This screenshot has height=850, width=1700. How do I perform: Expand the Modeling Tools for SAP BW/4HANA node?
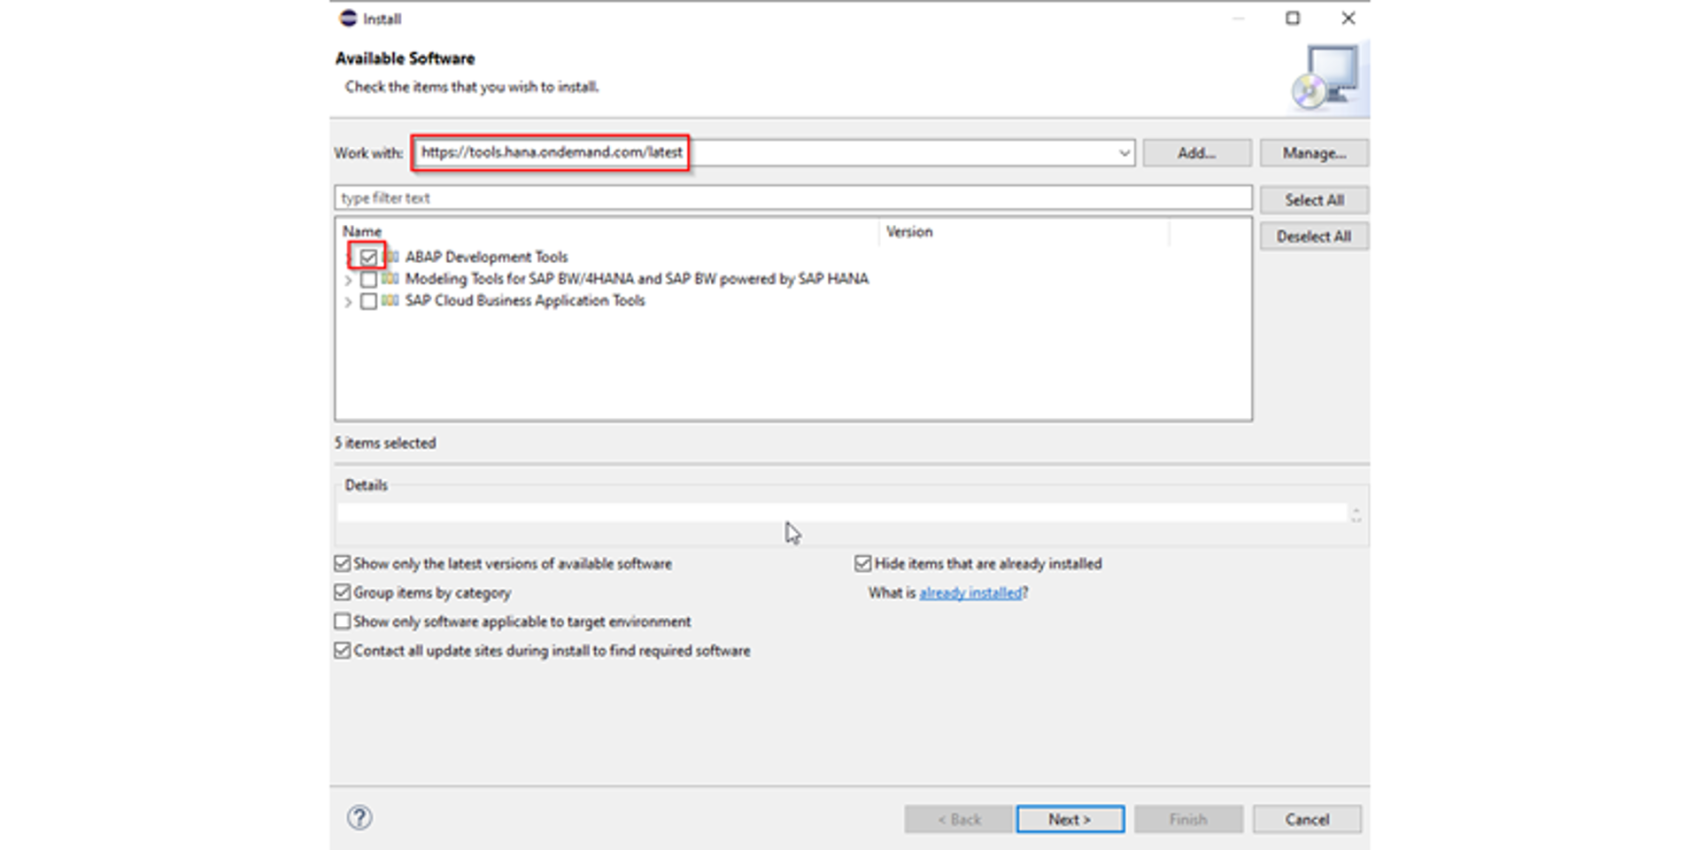point(348,280)
